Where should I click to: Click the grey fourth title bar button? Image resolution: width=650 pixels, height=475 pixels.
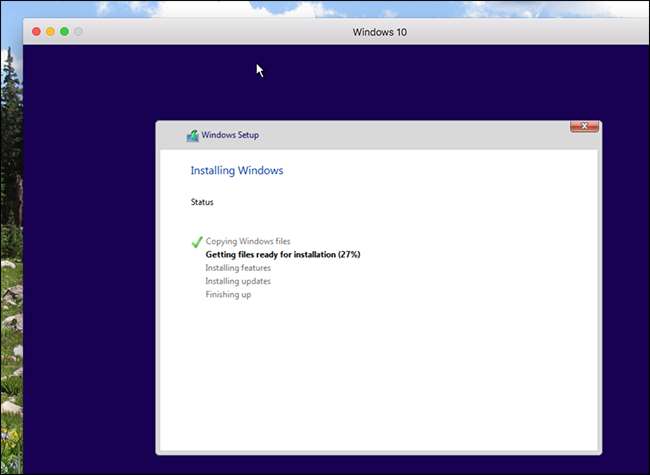(79, 32)
